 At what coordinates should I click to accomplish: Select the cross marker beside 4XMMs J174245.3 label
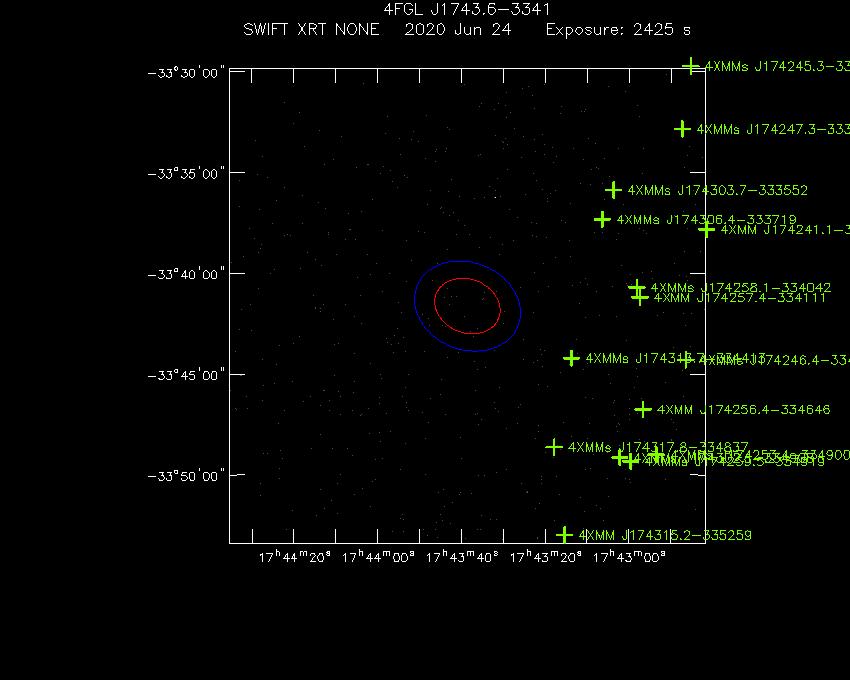691,67
